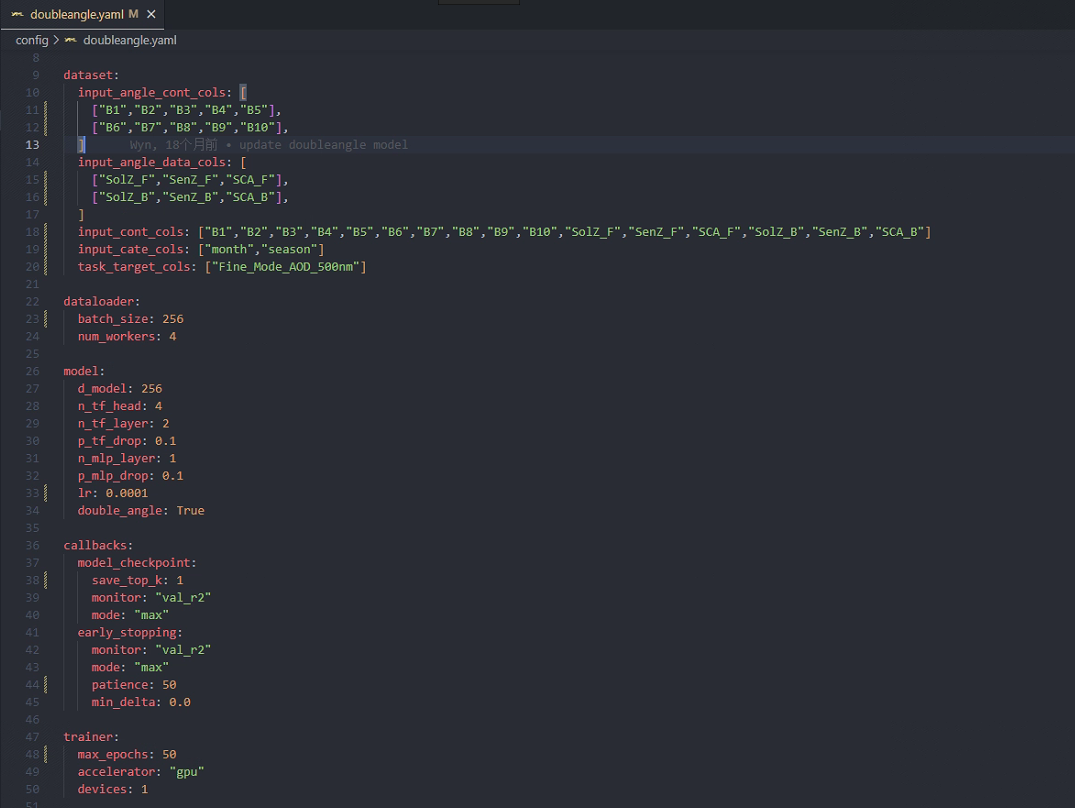Click the 'task_target_cols' key
The image size is (1075, 808).
click(x=134, y=267)
